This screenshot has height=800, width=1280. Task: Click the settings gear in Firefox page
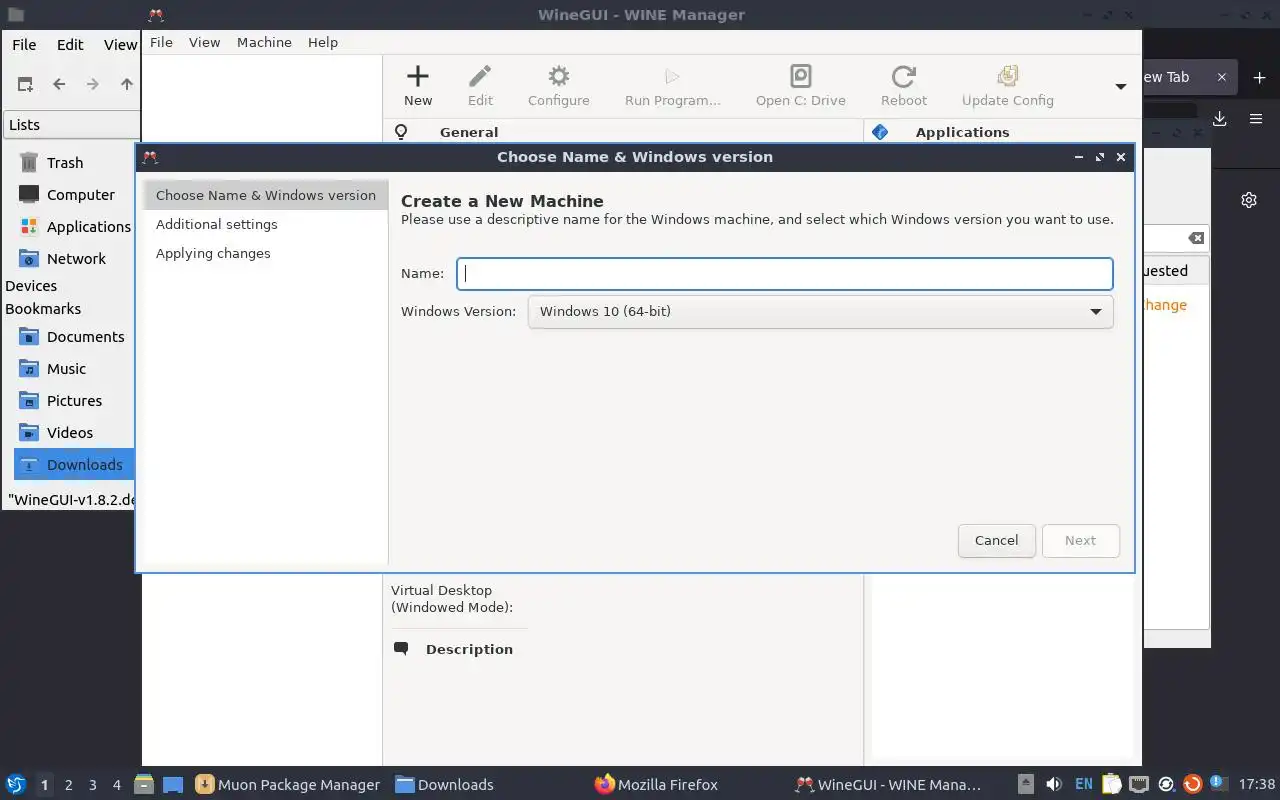coord(1249,200)
